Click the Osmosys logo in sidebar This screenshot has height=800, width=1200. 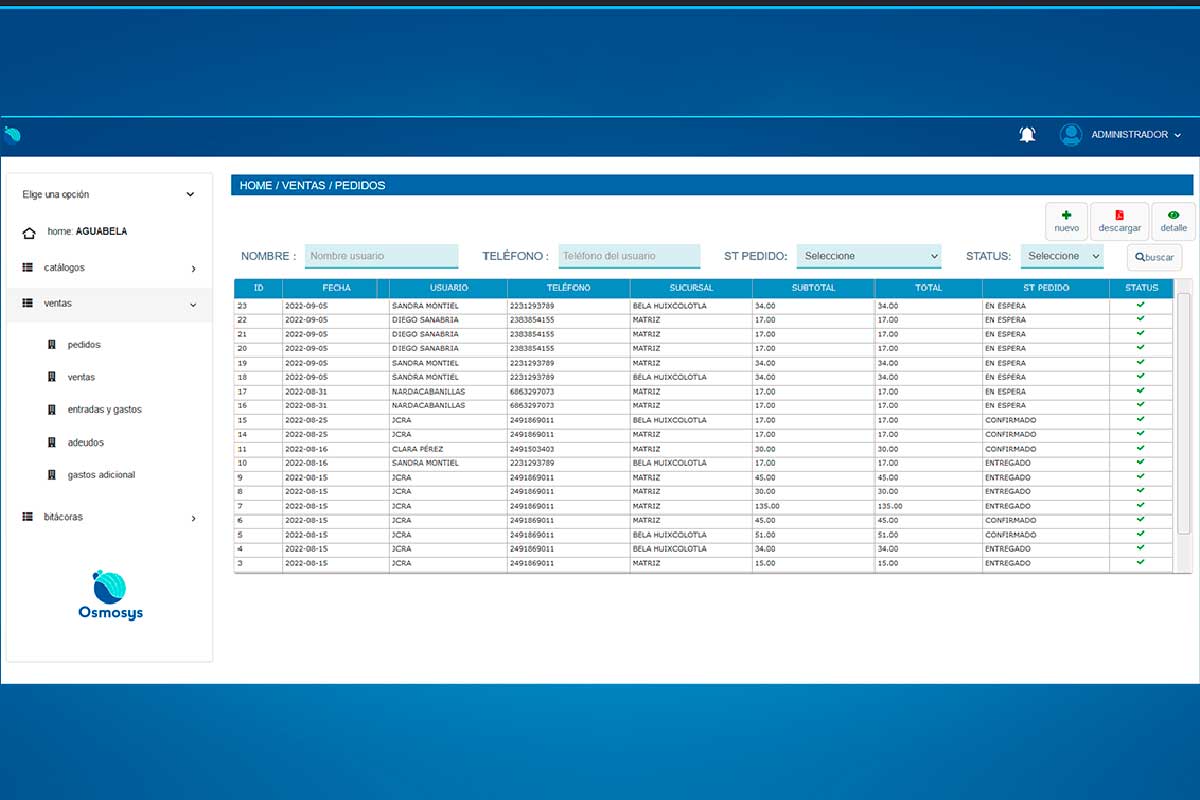coord(110,594)
